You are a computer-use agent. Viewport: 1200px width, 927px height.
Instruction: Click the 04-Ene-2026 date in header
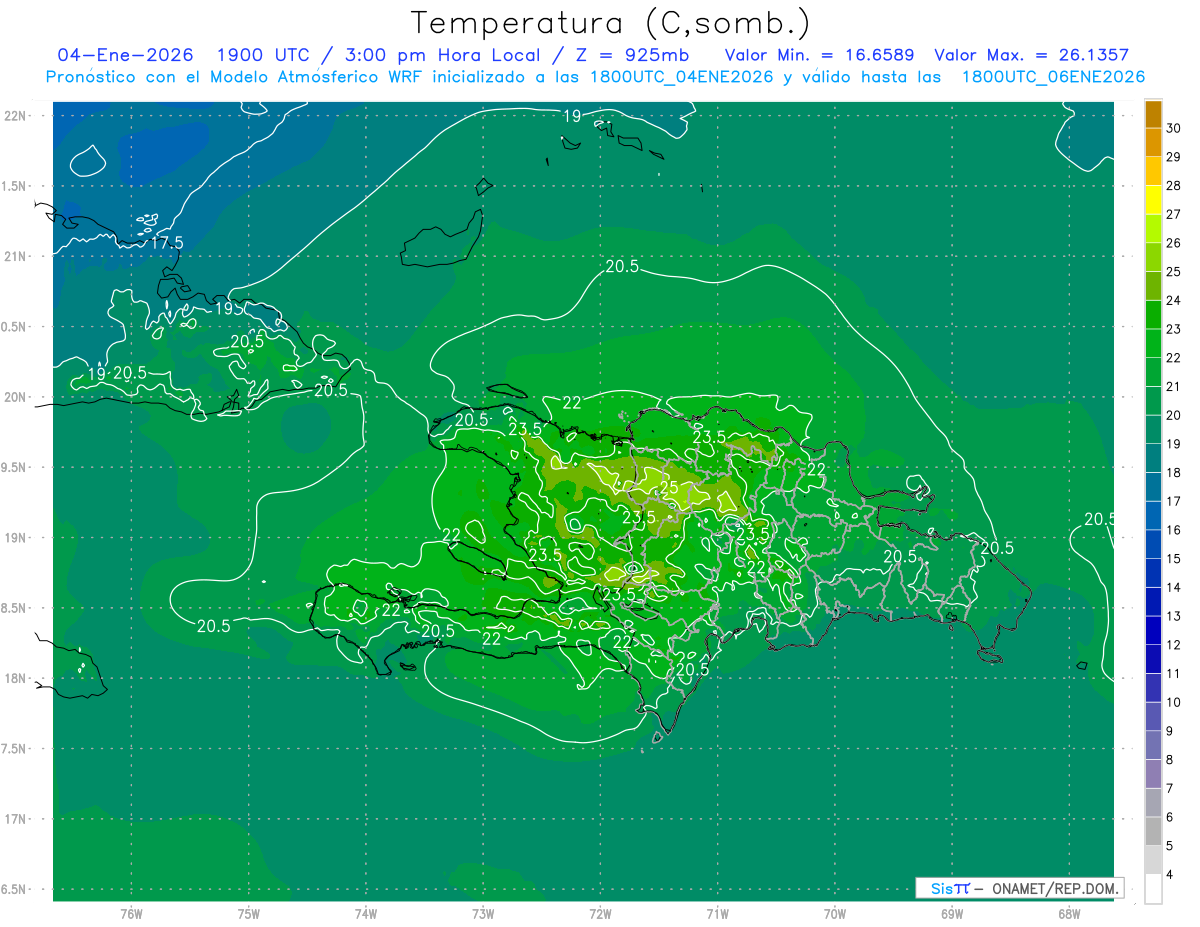click(x=125, y=55)
